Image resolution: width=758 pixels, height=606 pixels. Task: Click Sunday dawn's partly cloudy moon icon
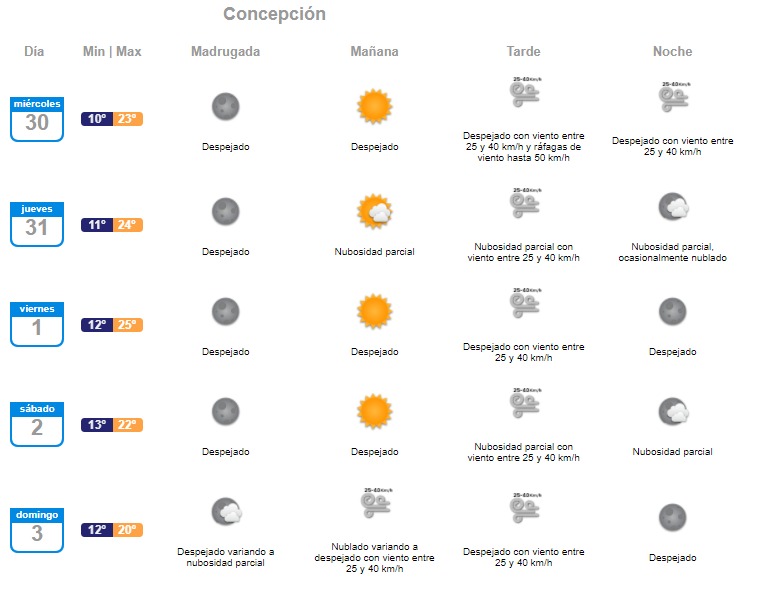click(x=226, y=512)
